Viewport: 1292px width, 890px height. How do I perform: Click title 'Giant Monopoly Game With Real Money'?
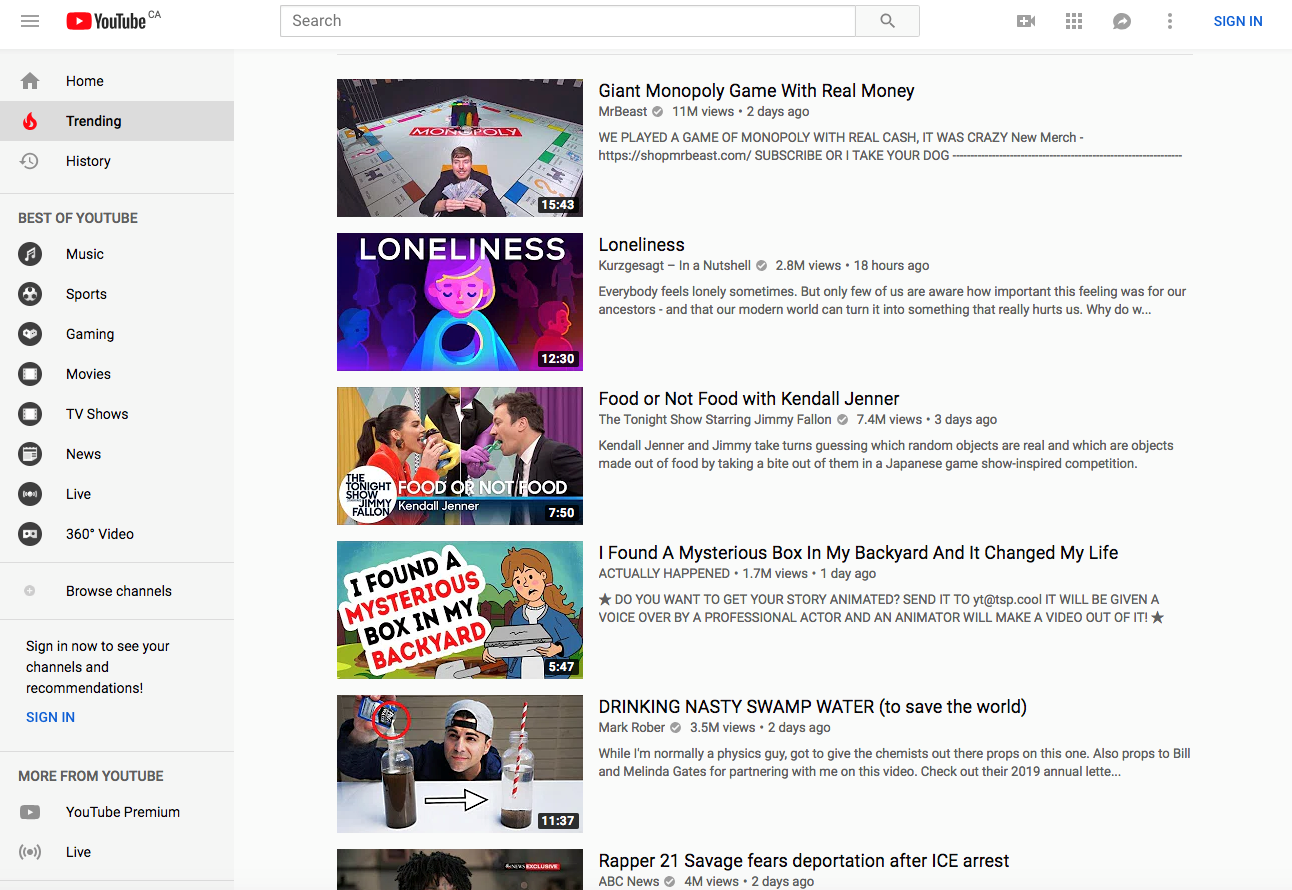[757, 91]
